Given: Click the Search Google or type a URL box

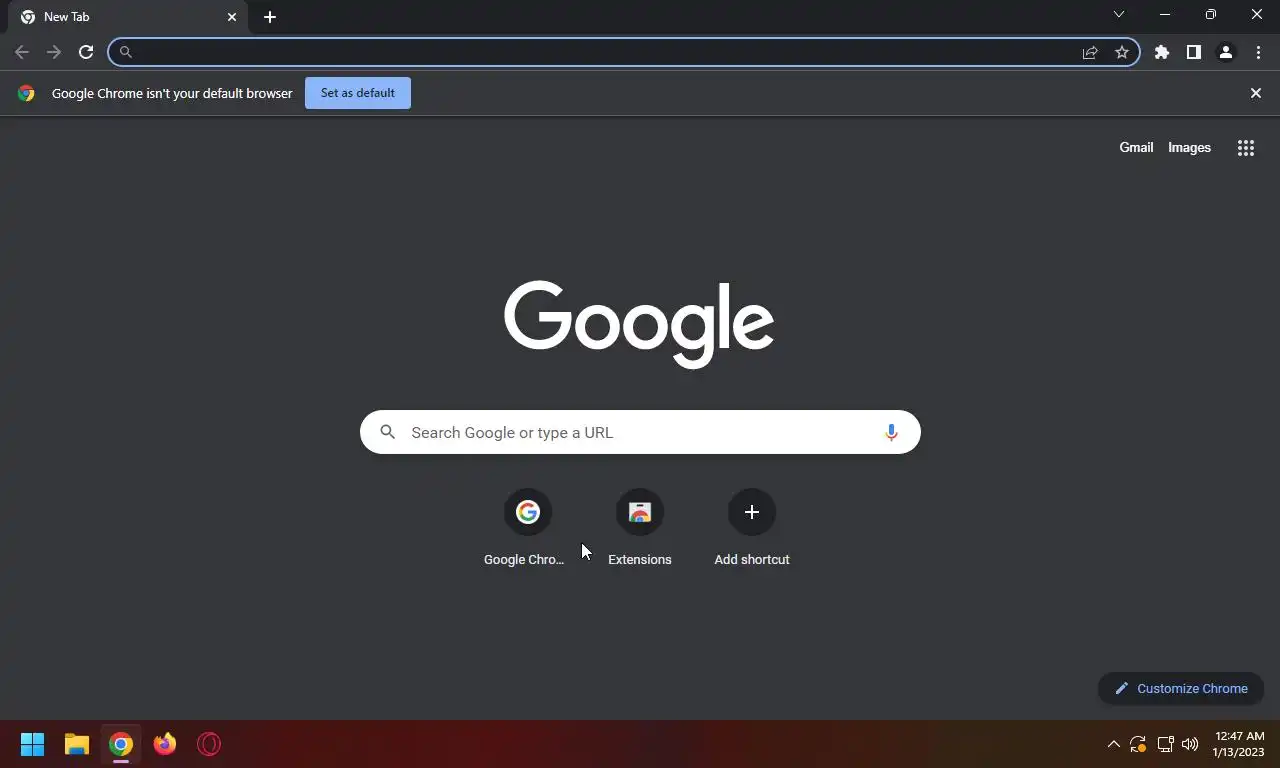Looking at the screenshot, I should (x=640, y=432).
